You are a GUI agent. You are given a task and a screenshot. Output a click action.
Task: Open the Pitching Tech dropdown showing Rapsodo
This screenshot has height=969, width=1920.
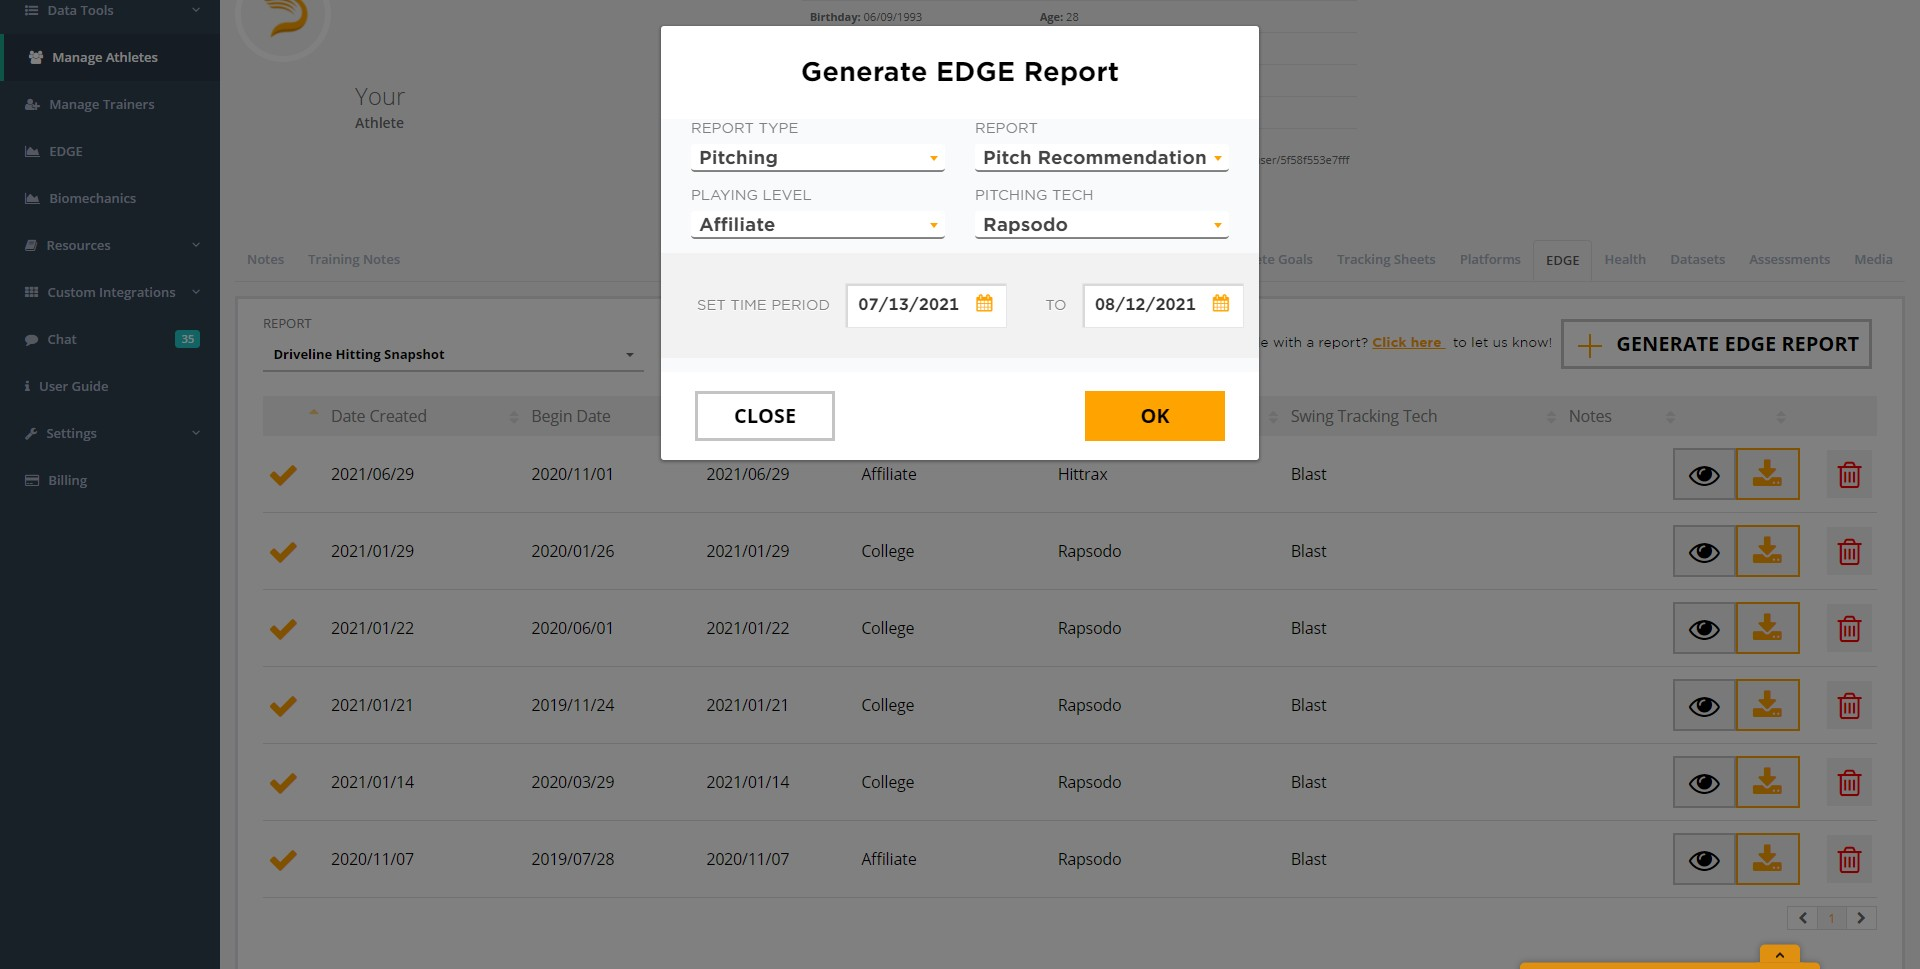(1101, 225)
